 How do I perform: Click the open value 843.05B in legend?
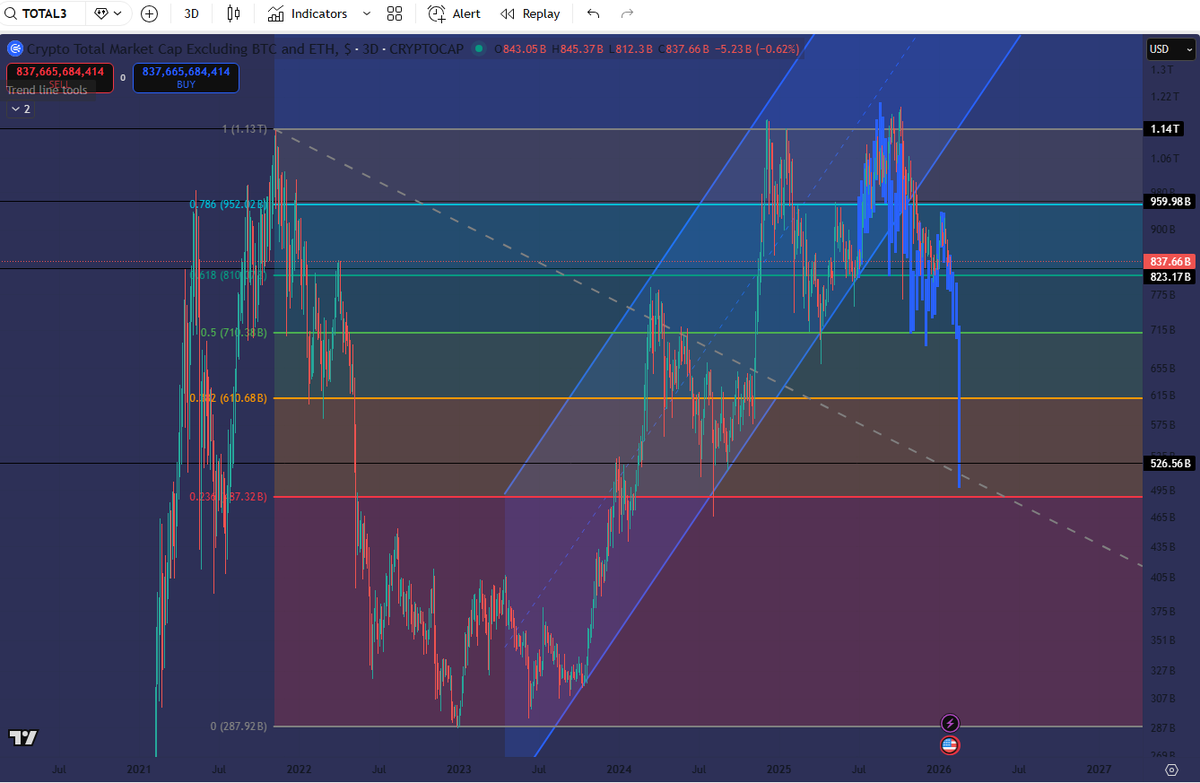[x=524, y=48]
